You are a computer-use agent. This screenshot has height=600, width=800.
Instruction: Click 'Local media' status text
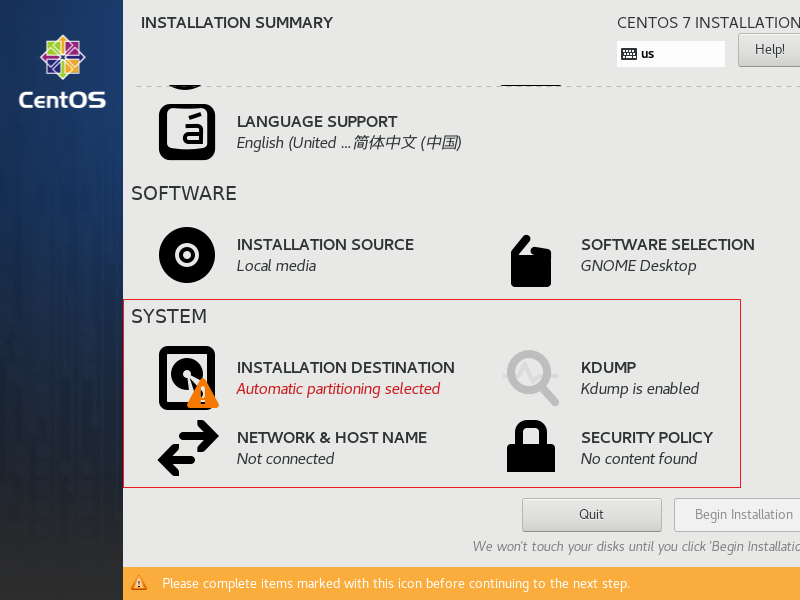pyautogui.click(x=276, y=266)
